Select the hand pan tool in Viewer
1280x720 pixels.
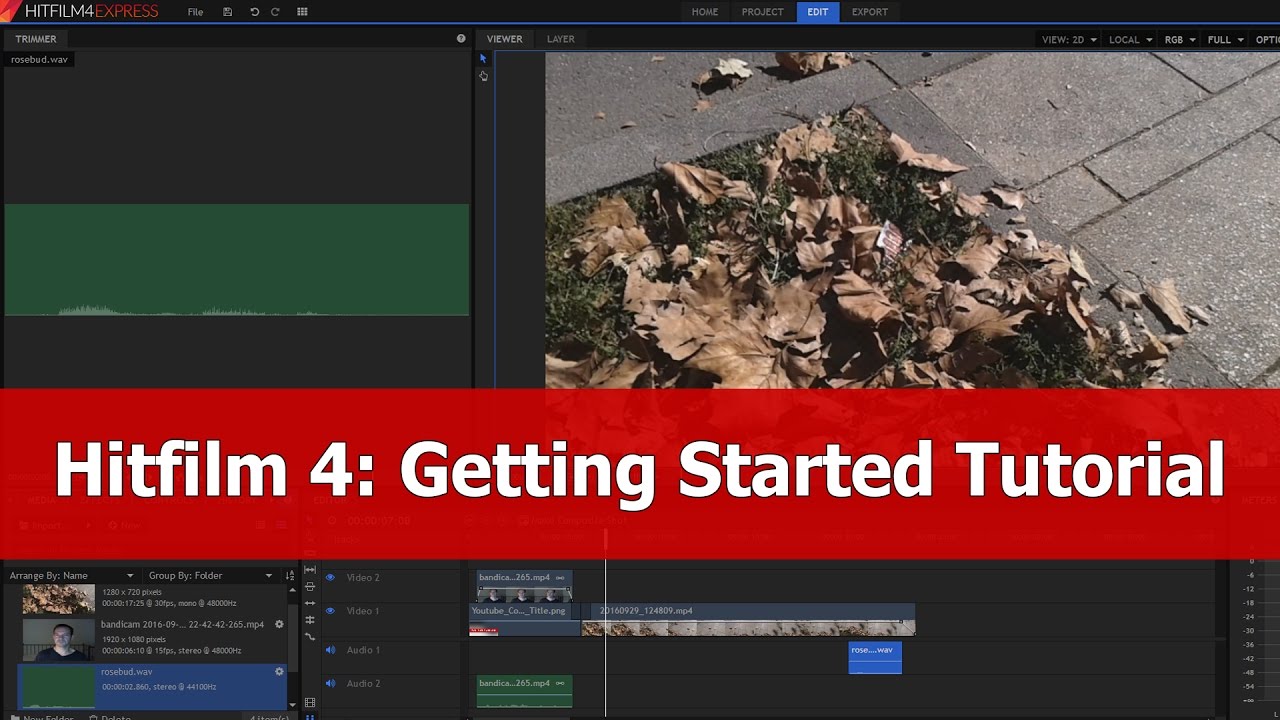pyautogui.click(x=483, y=76)
